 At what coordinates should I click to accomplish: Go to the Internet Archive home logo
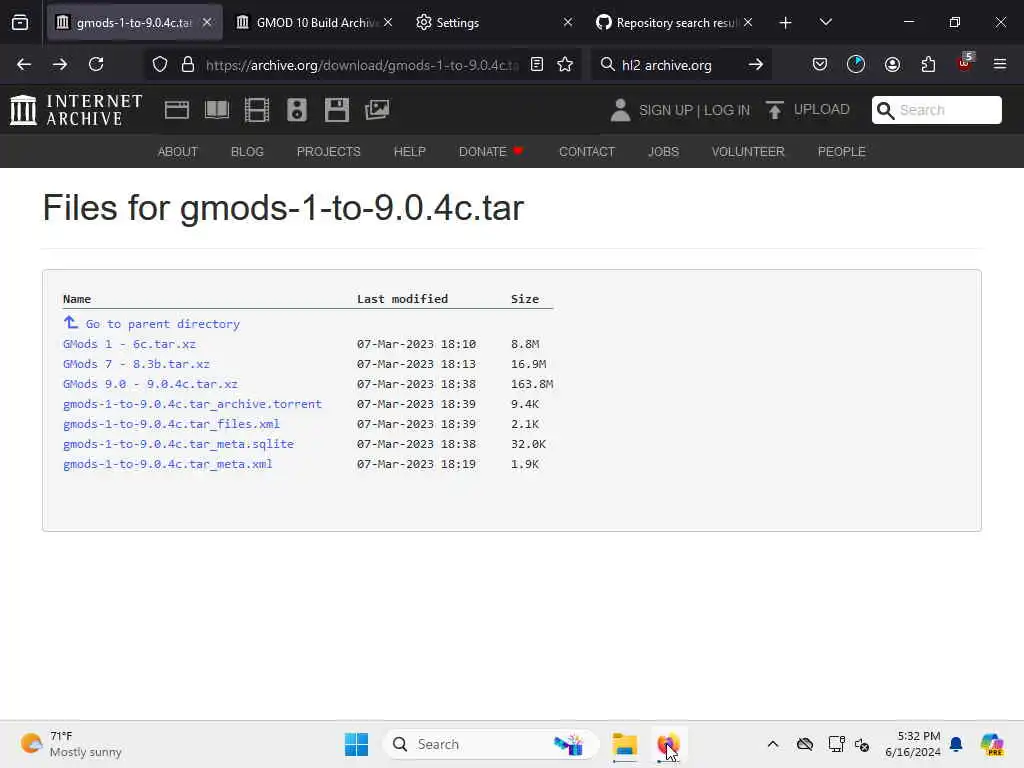(76, 110)
